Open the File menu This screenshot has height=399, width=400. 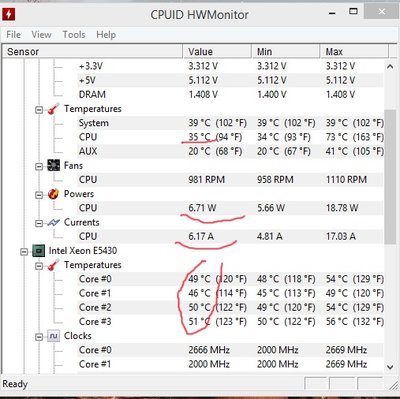pos(14,35)
